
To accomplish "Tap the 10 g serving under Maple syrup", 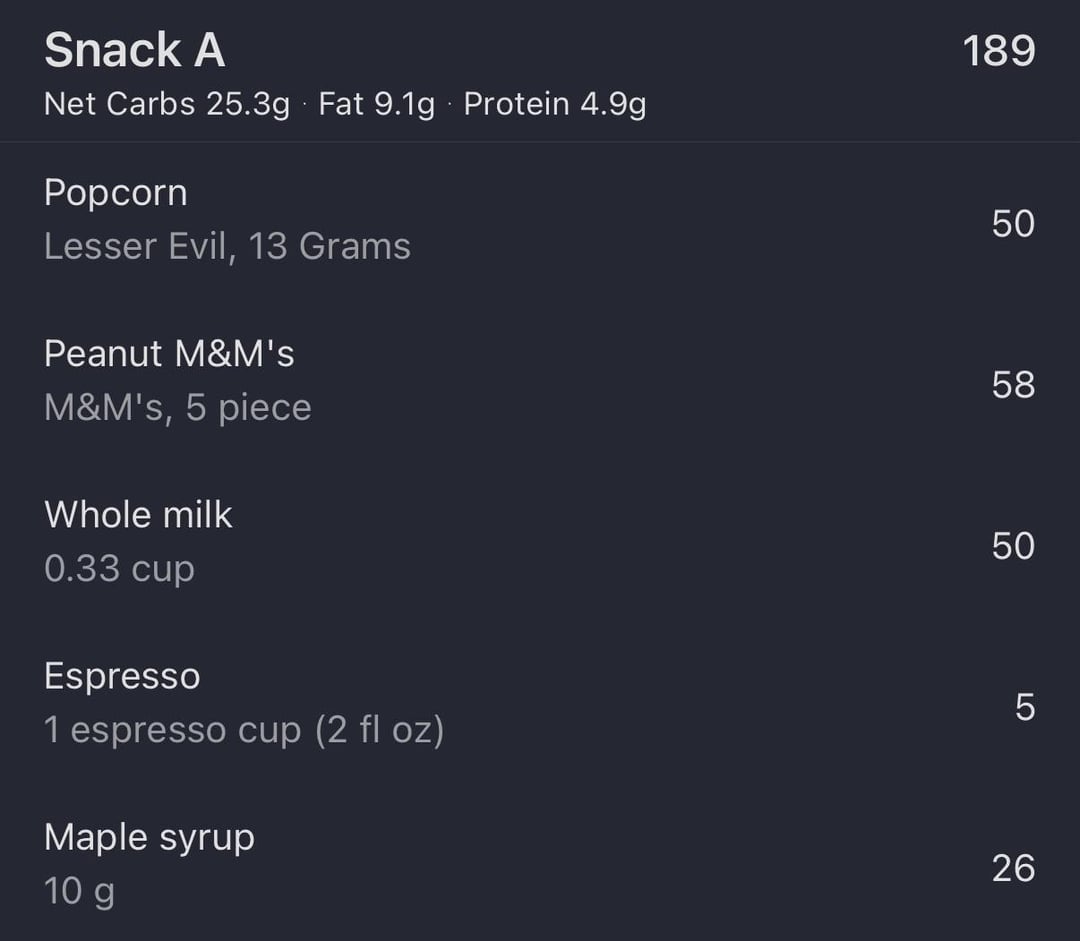I will tap(79, 891).
